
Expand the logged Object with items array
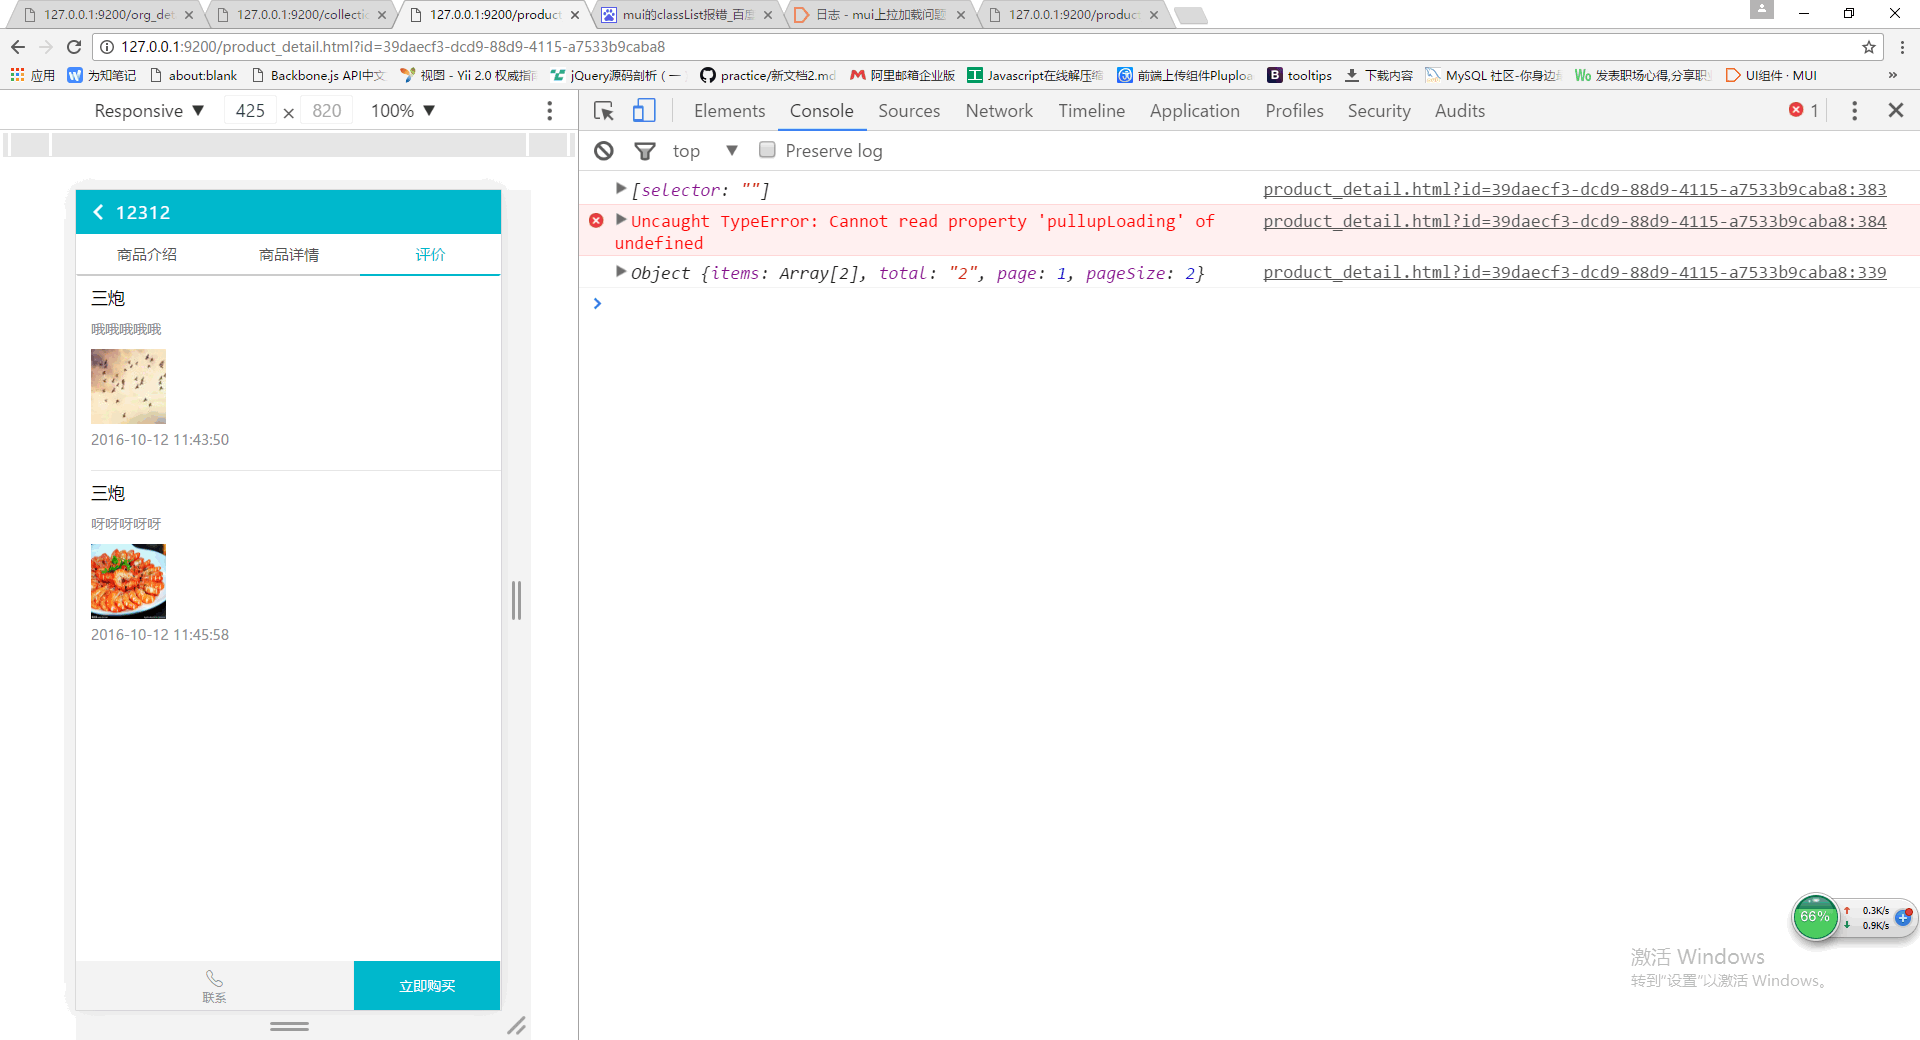[x=621, y=272]
